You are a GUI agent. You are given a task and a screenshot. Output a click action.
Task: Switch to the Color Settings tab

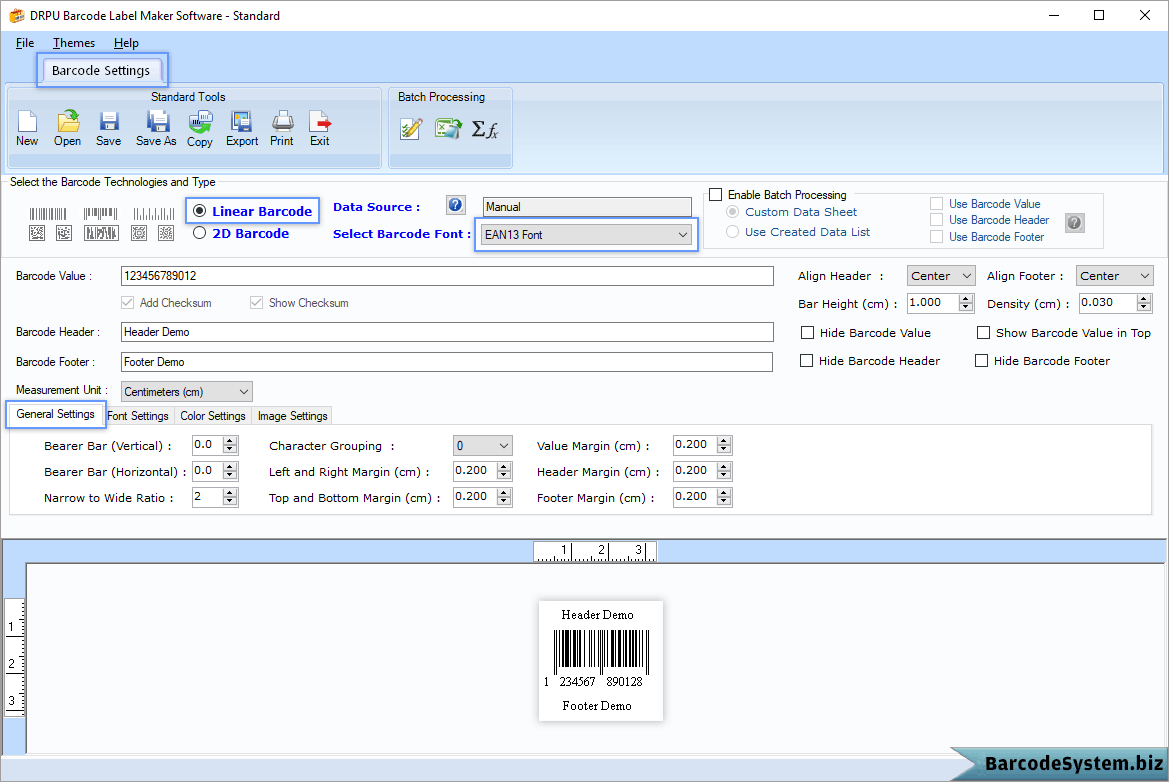click(x=212, y=416)
